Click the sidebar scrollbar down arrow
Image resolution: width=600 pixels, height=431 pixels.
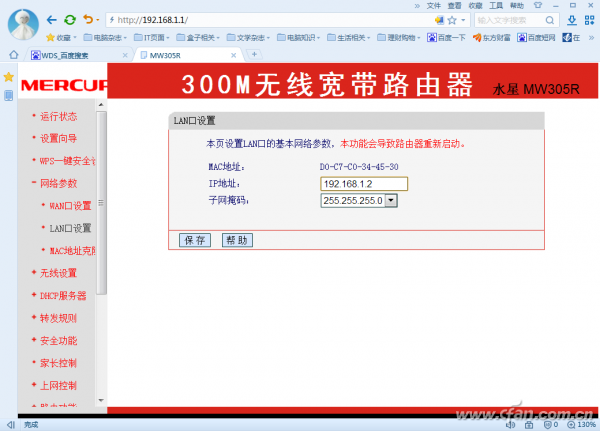(x=101, y=400)
